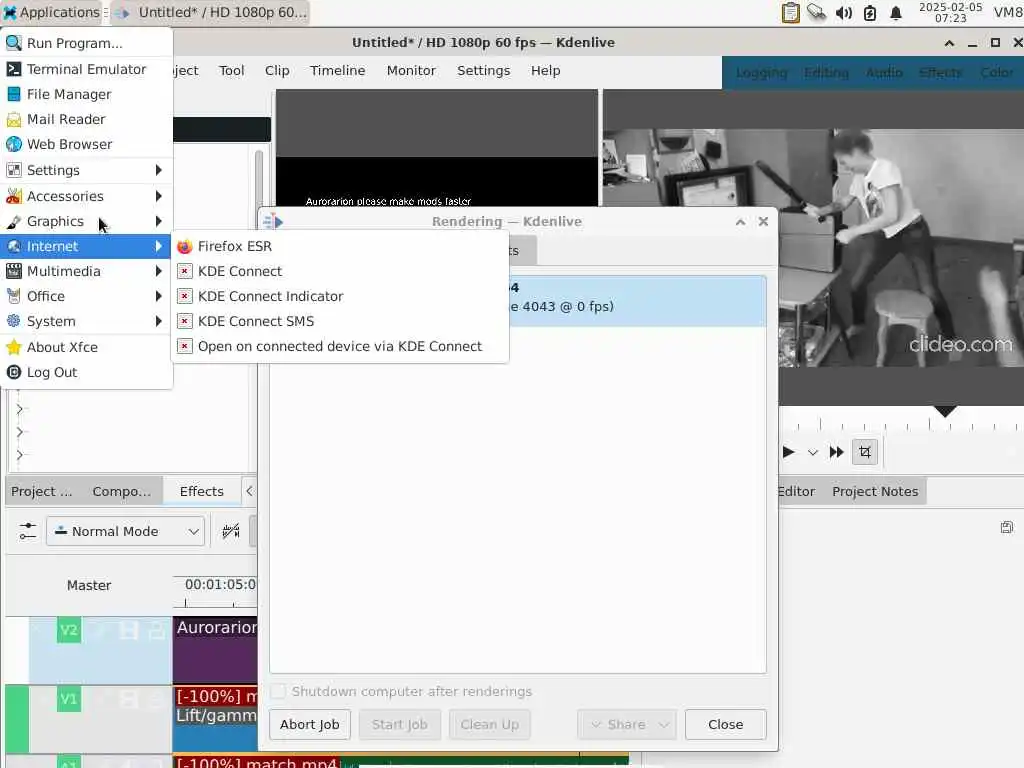
Task: Open Kdenlive Settings menu
Action: click(483, 71)
